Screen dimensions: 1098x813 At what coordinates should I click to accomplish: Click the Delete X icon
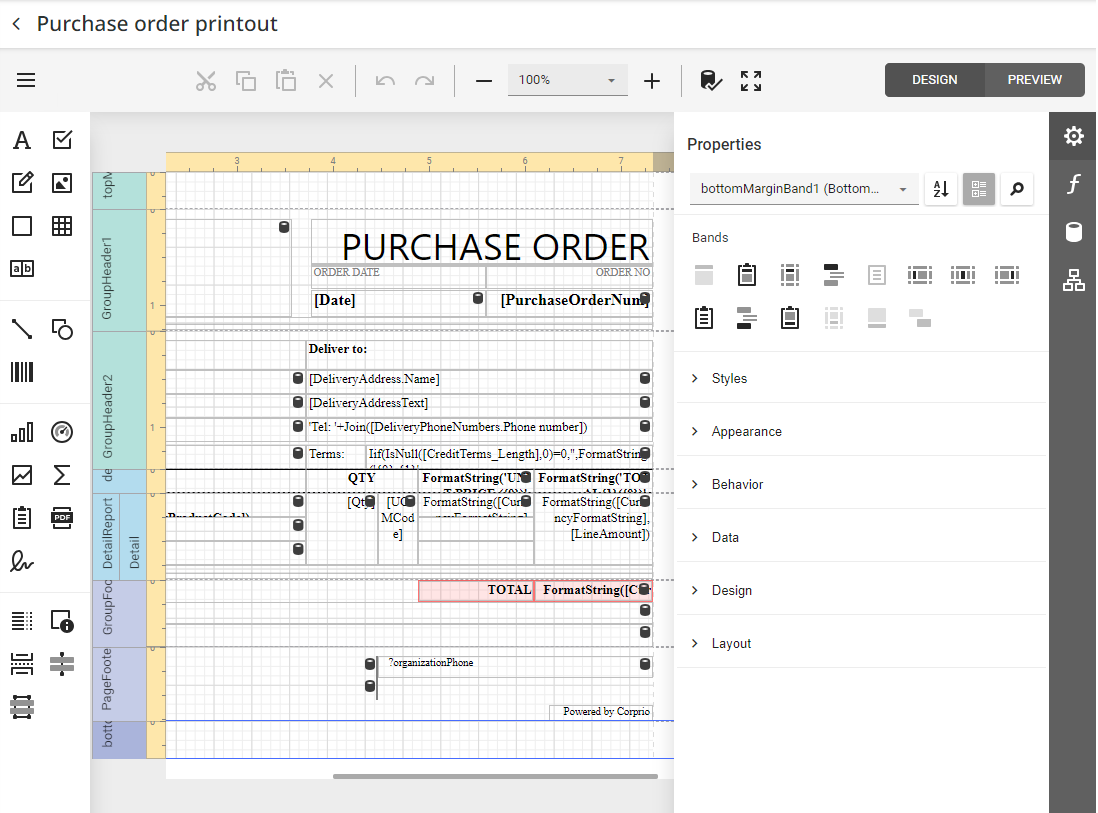click(326, 81)
